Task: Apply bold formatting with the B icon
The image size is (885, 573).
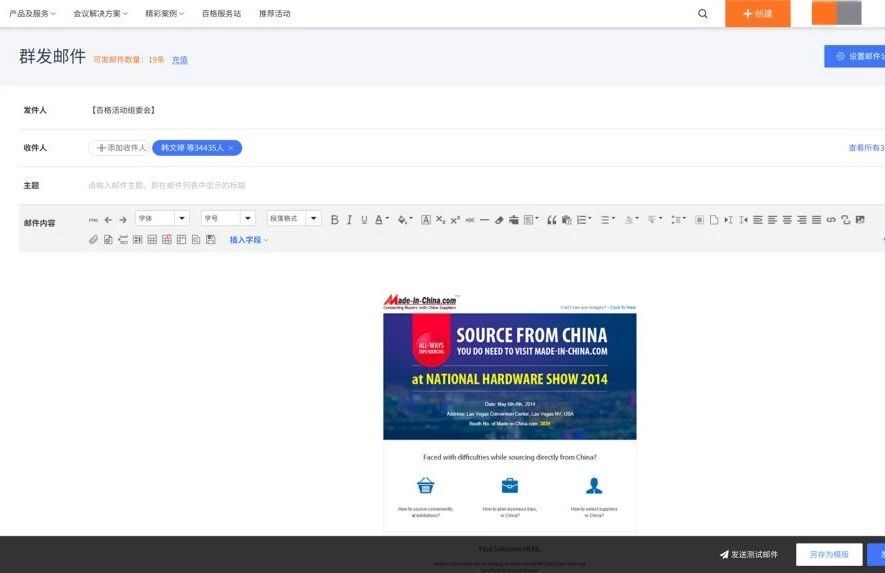Action: (335, 220)
